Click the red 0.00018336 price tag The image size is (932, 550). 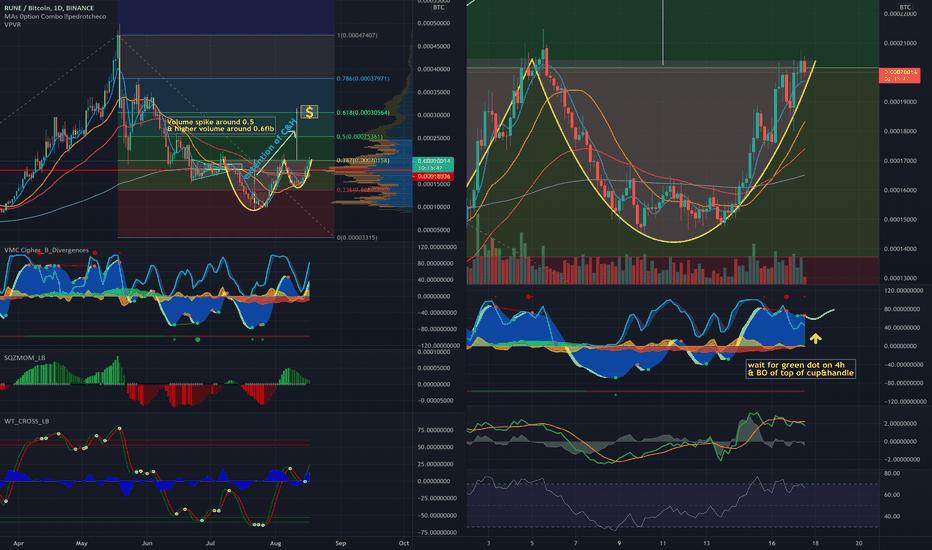coord(433,177)
